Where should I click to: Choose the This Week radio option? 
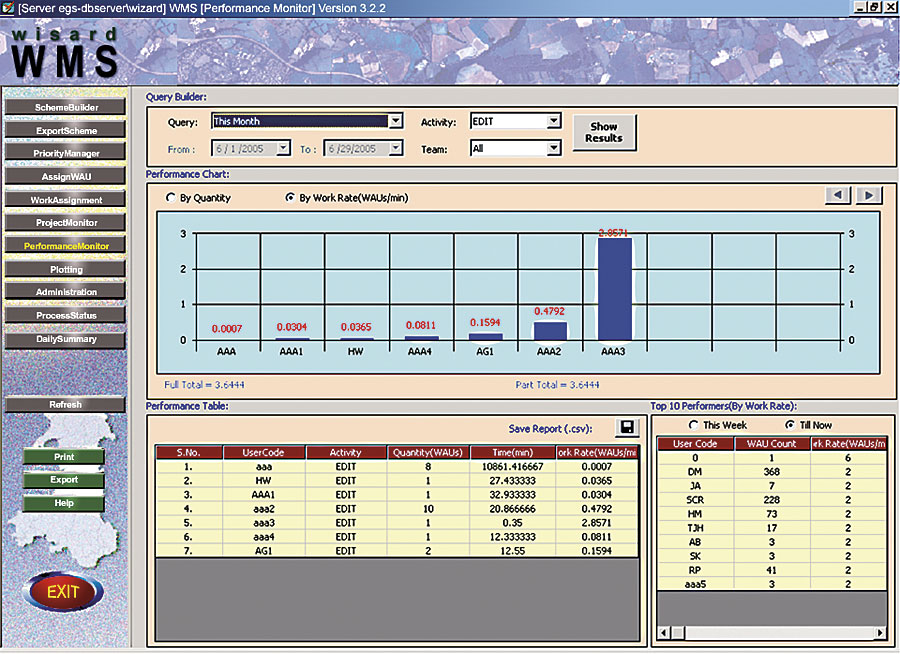click(x=693, y=425)
